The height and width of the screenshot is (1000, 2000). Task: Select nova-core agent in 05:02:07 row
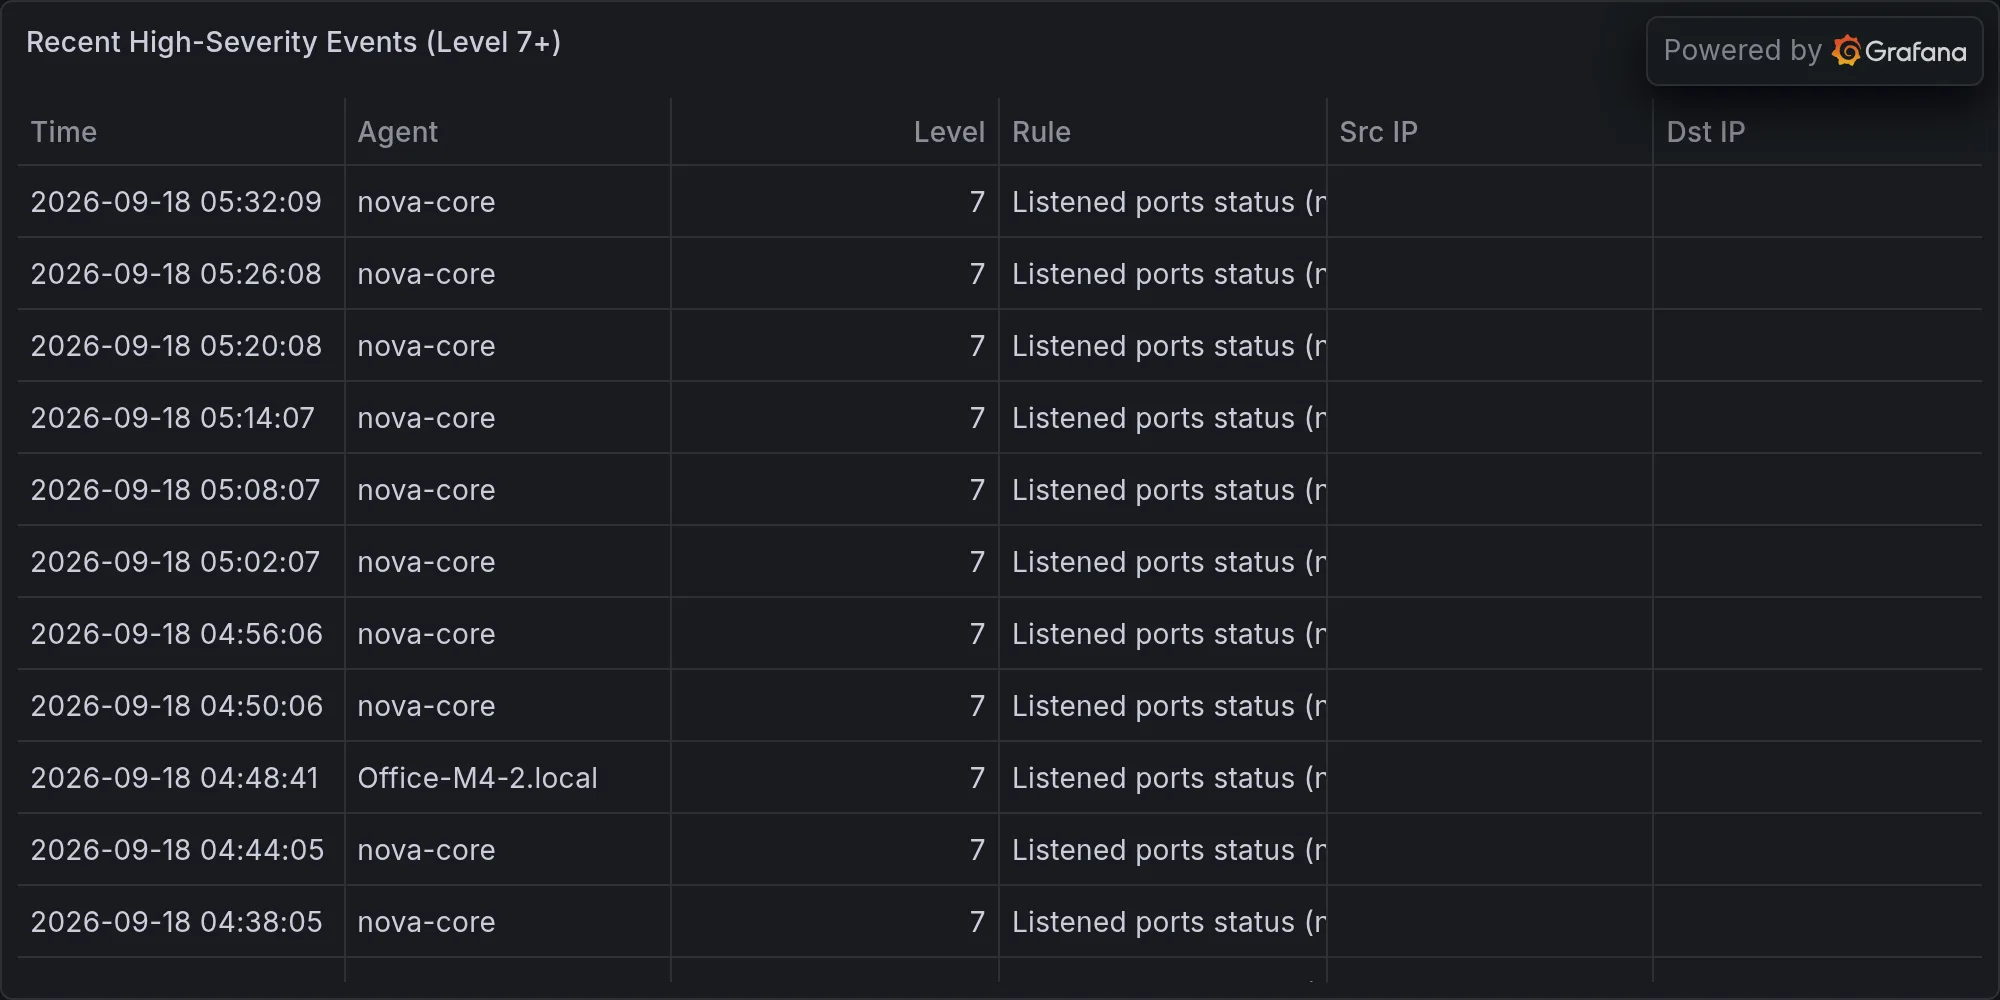tap(426, 562)
